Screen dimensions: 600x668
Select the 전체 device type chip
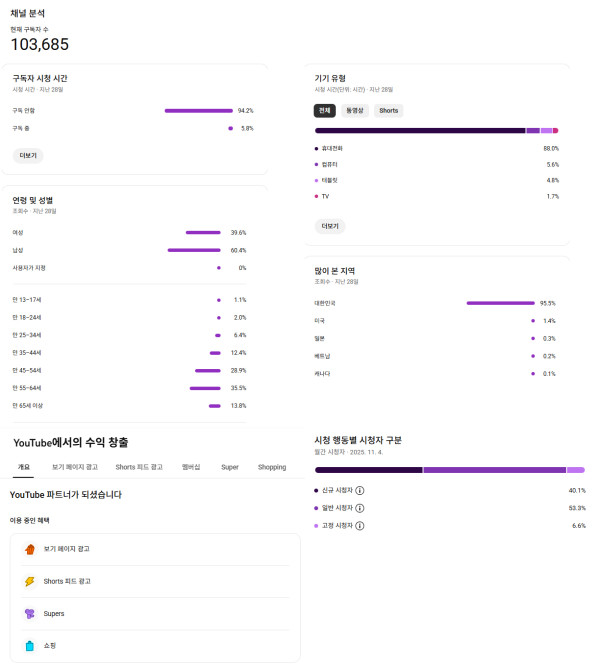click(323, 111)
